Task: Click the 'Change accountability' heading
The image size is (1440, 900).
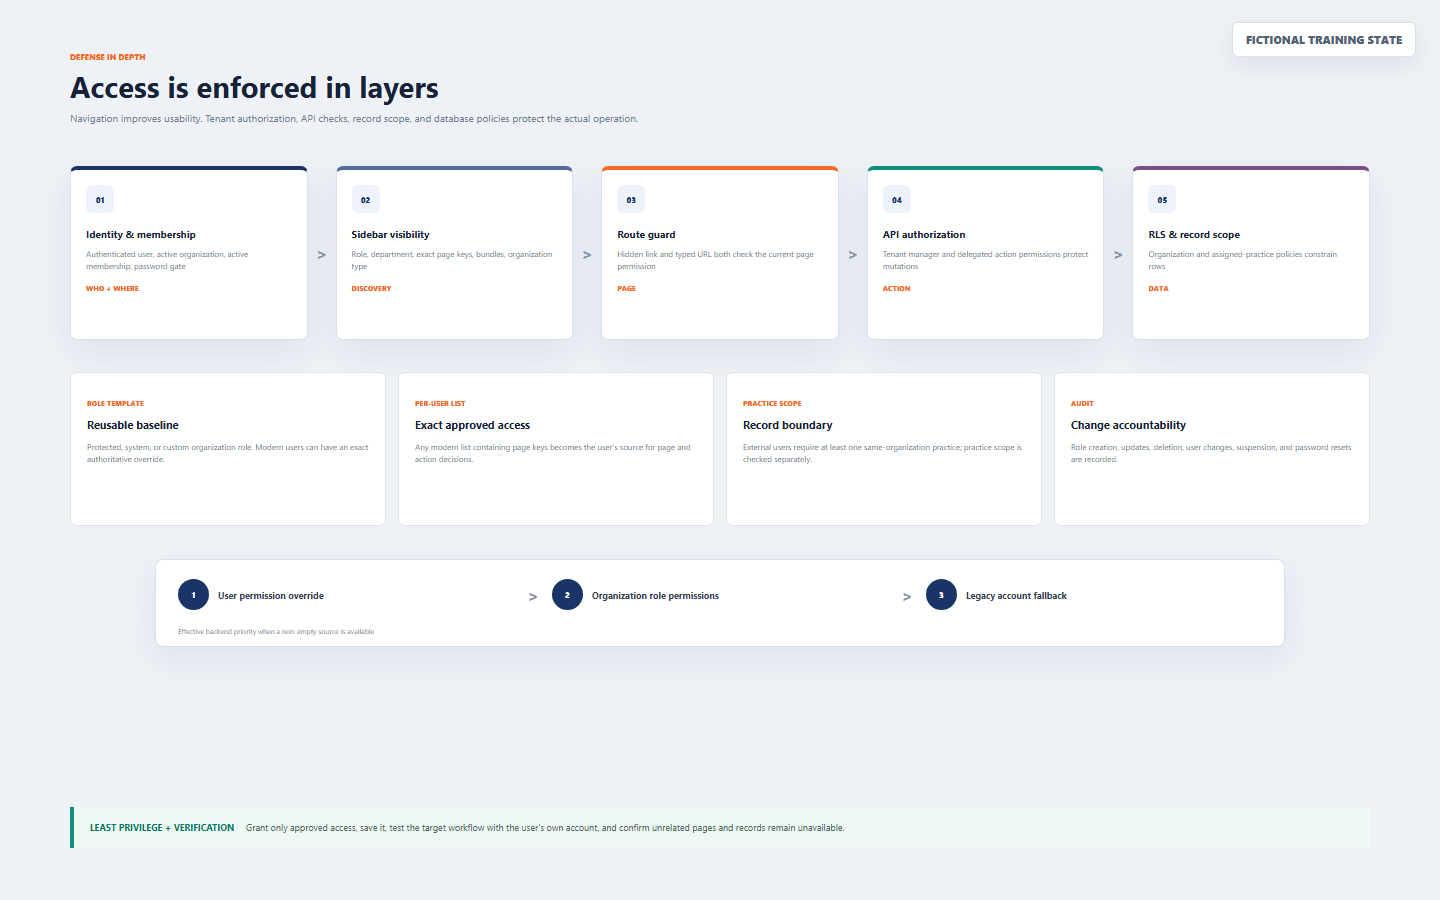Action: pyautogui.click(x=1128, y=425)
